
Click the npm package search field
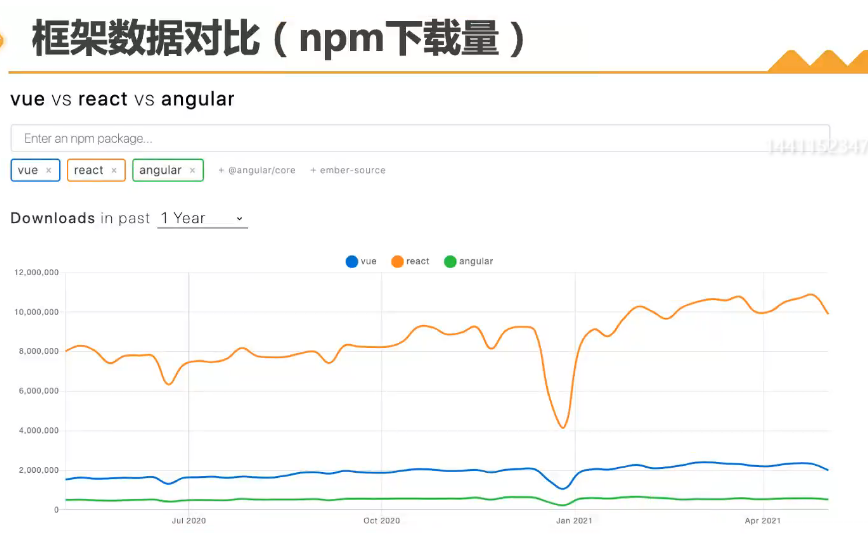pos(420,138)
